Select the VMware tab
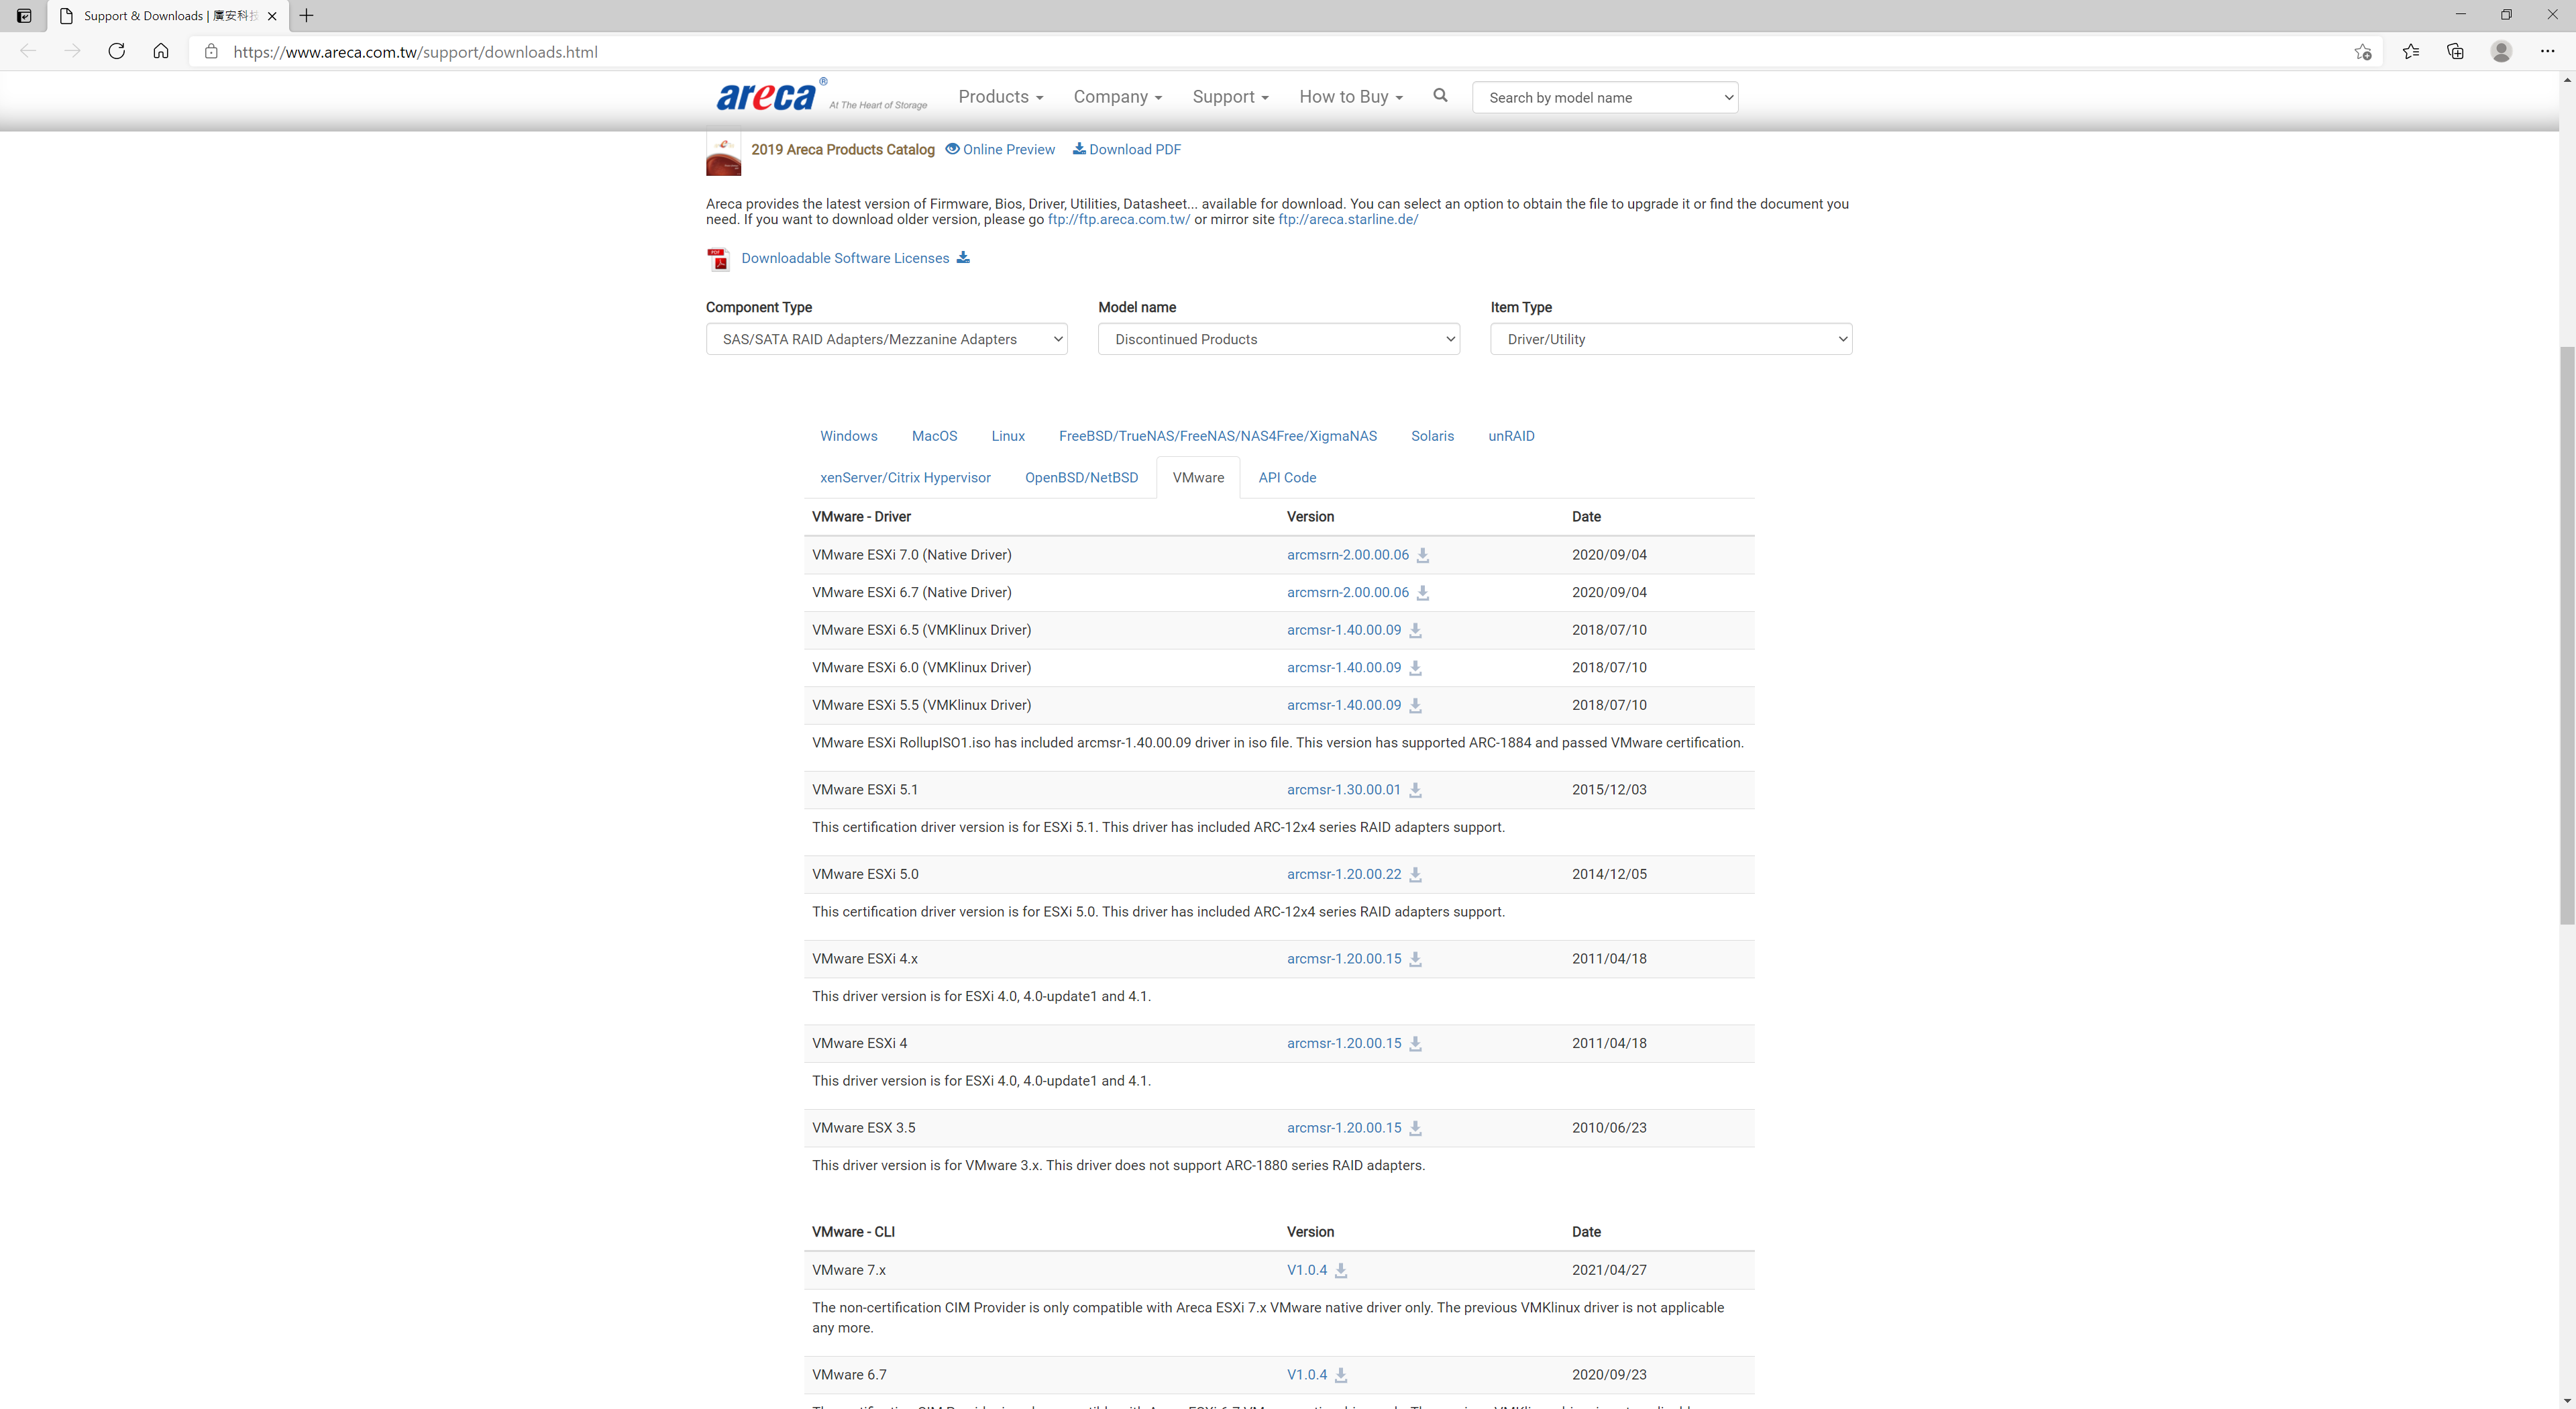2576x1409 pixels. pyautogui.click(x=1198, y=478)
